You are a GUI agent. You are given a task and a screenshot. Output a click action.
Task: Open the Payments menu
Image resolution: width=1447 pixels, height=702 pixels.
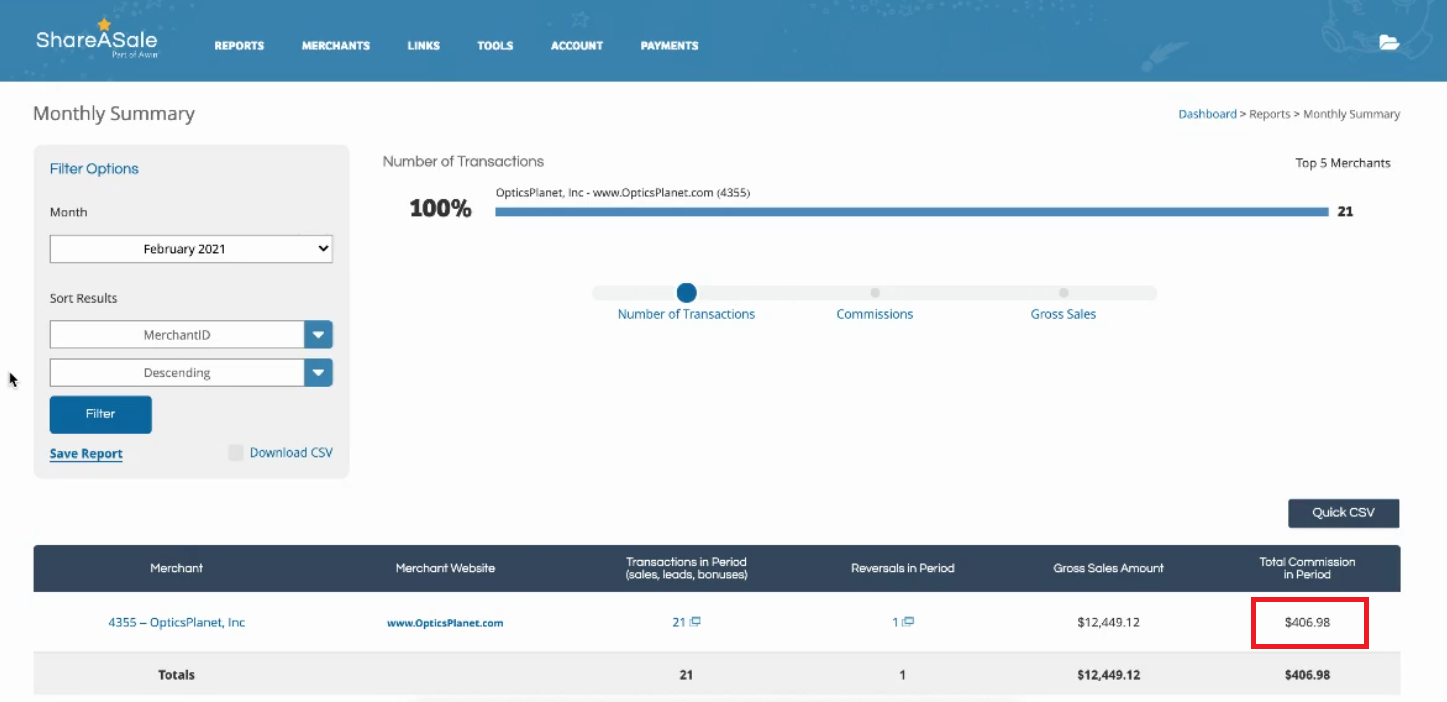[x=670, y=46]
